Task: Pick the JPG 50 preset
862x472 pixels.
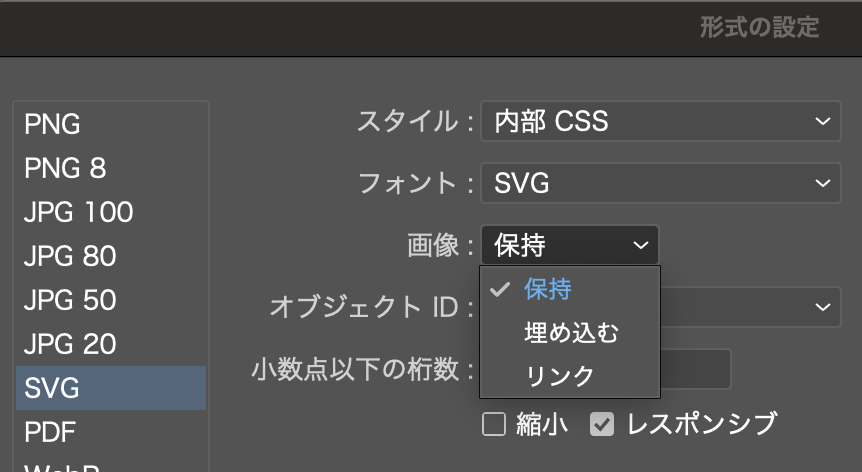Action: point(110,300)
